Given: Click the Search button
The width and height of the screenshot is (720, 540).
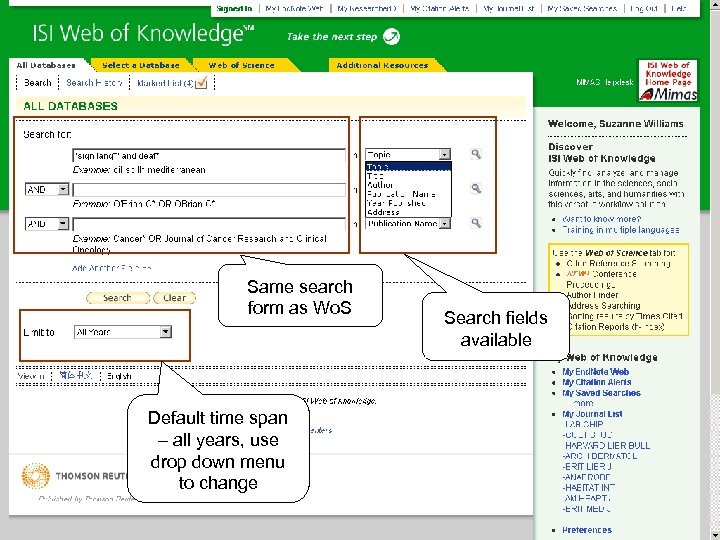Looking at the screenshot, I should pyautogui.click(x=118, y=298).
